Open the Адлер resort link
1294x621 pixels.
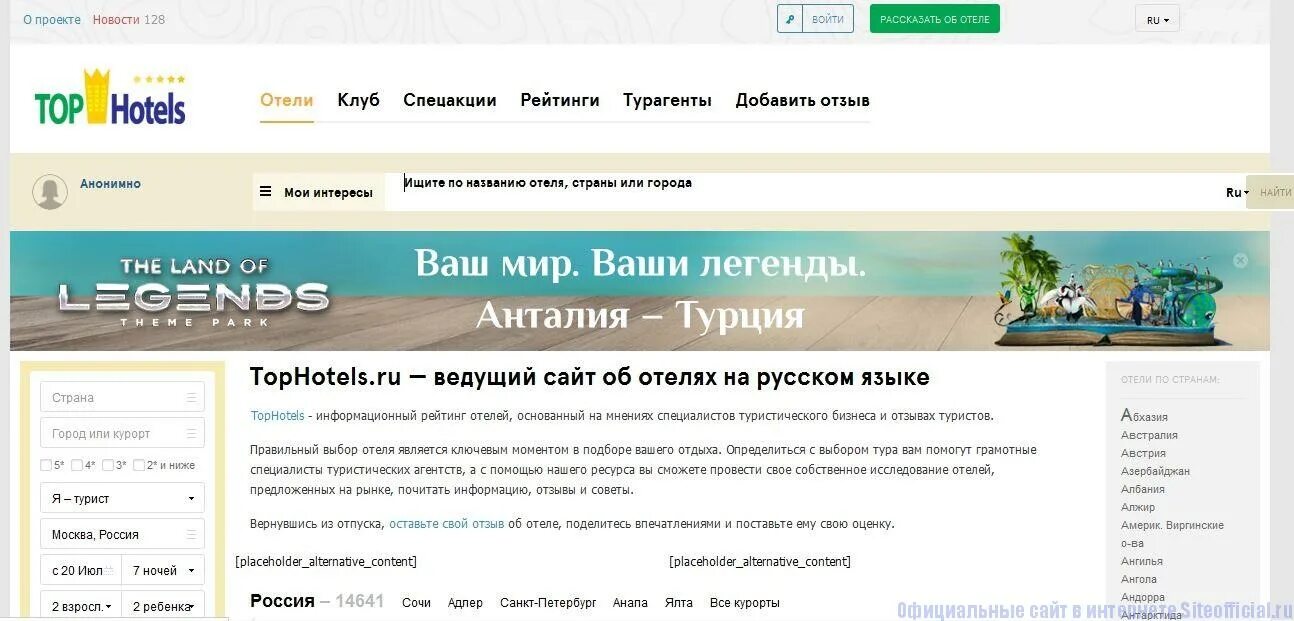coord(465,603)
